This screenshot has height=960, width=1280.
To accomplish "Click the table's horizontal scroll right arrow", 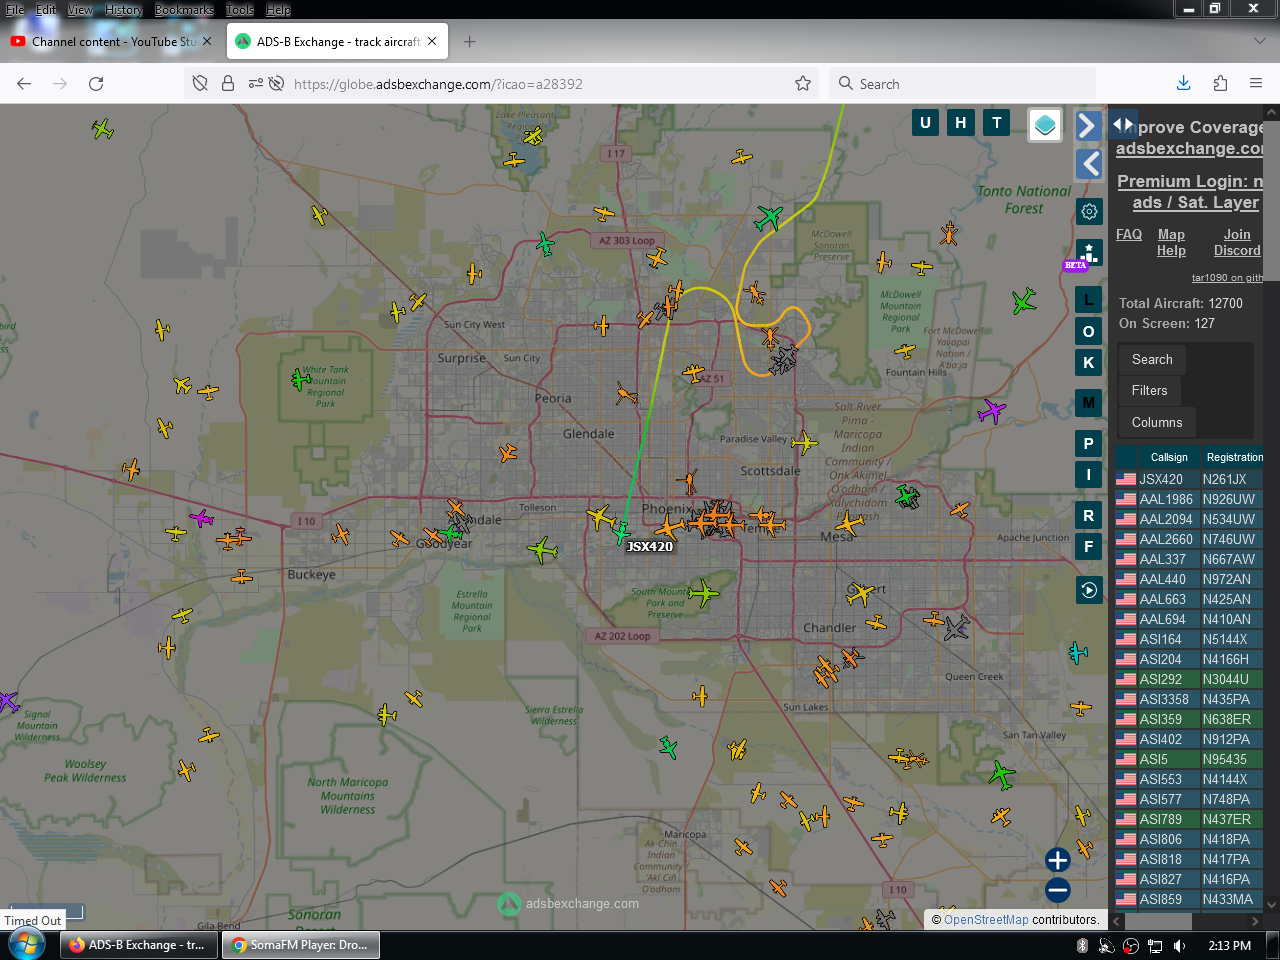I will [1256, 922].
